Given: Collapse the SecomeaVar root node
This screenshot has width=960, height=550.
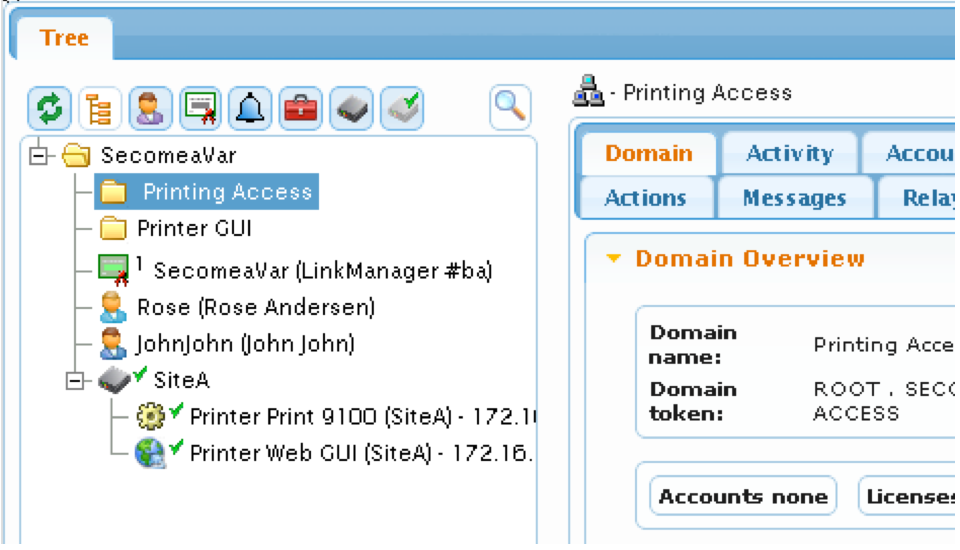Looking at the screenshot, I should click(x=38, y=156).
